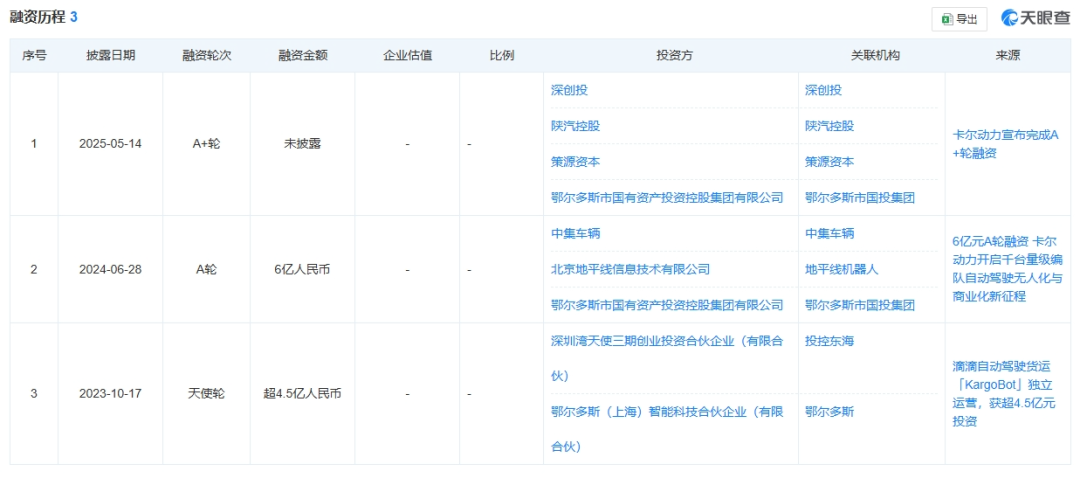Viewport: 1080px width, 485px height.
Task: Open investor 鄂尔多斯（上海）智能科技合伙企业
Action: (667, 429)
